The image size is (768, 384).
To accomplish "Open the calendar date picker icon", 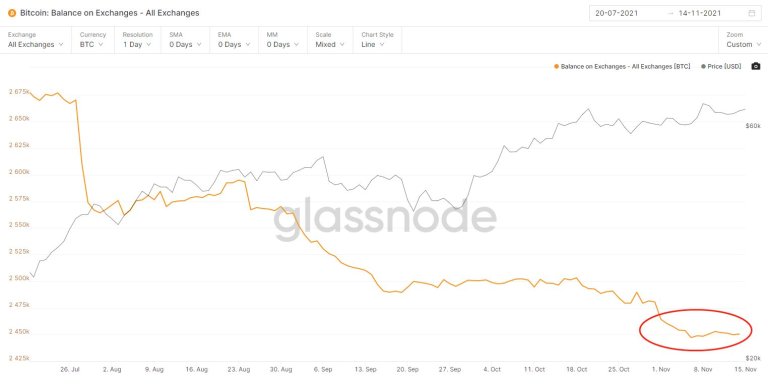I will (x=752, y=13).
